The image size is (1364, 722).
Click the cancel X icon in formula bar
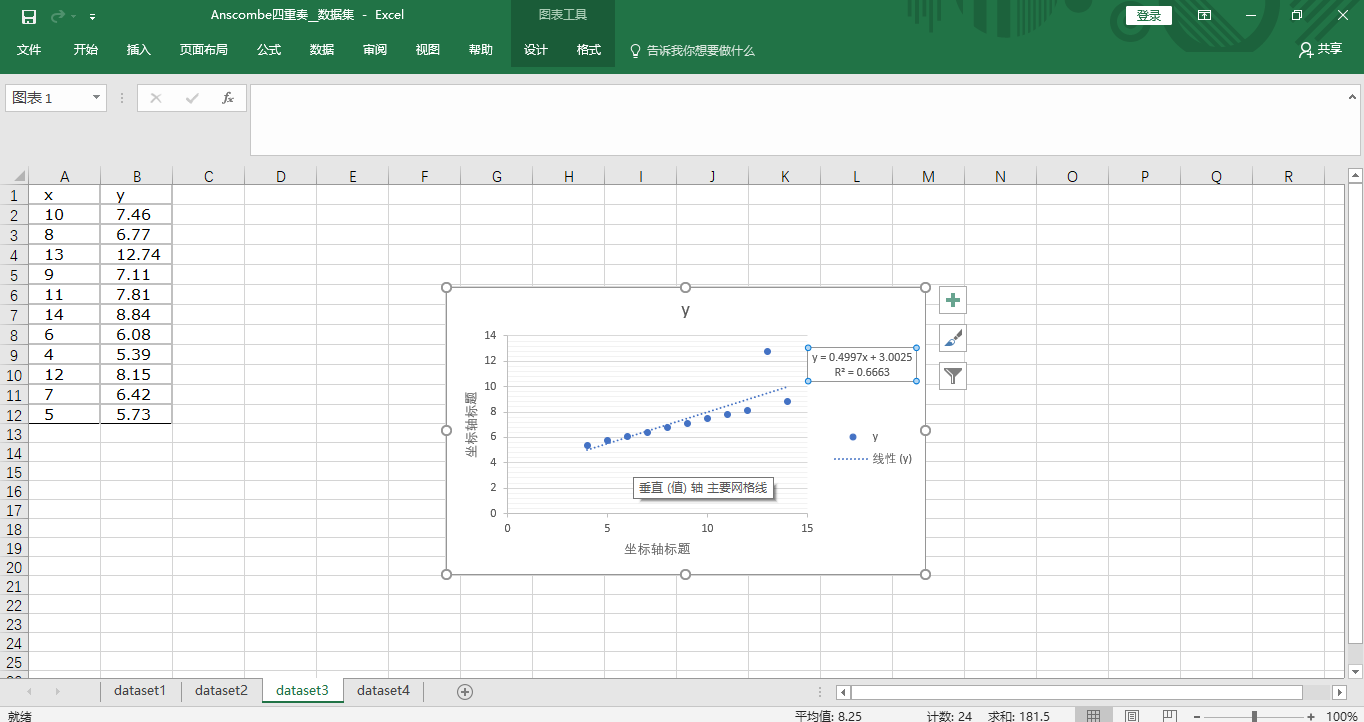tap(156, 98)
